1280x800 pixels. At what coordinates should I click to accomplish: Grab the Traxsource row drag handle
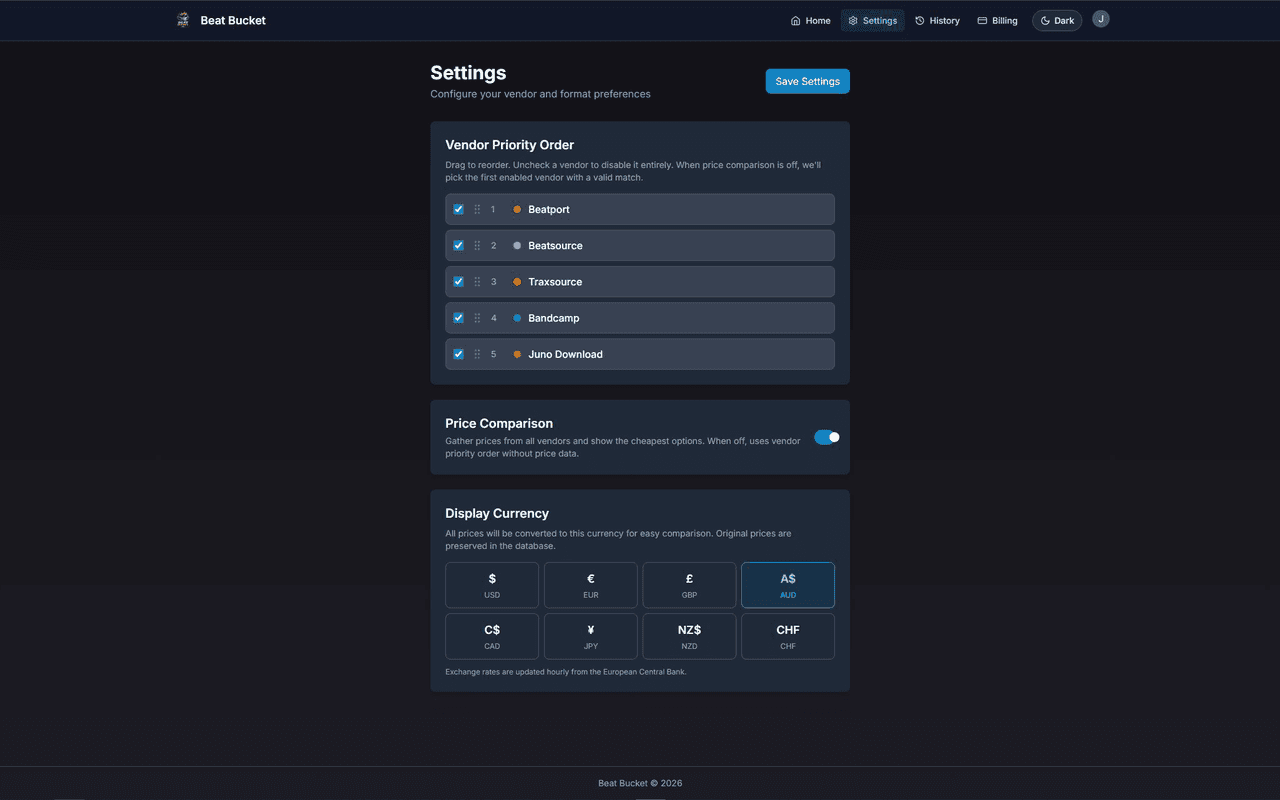pyautogui.click(x=477, y=282)
